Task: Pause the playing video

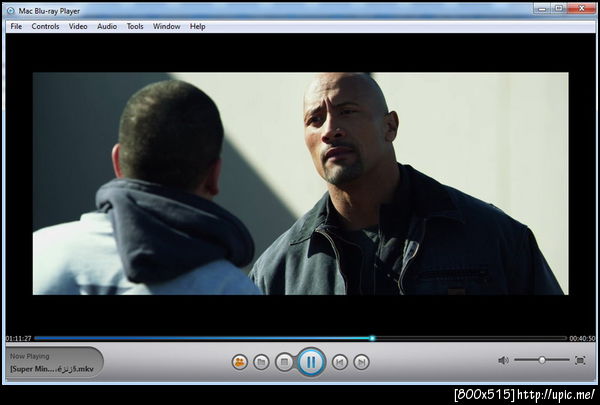Action: (x=311, y=362)
